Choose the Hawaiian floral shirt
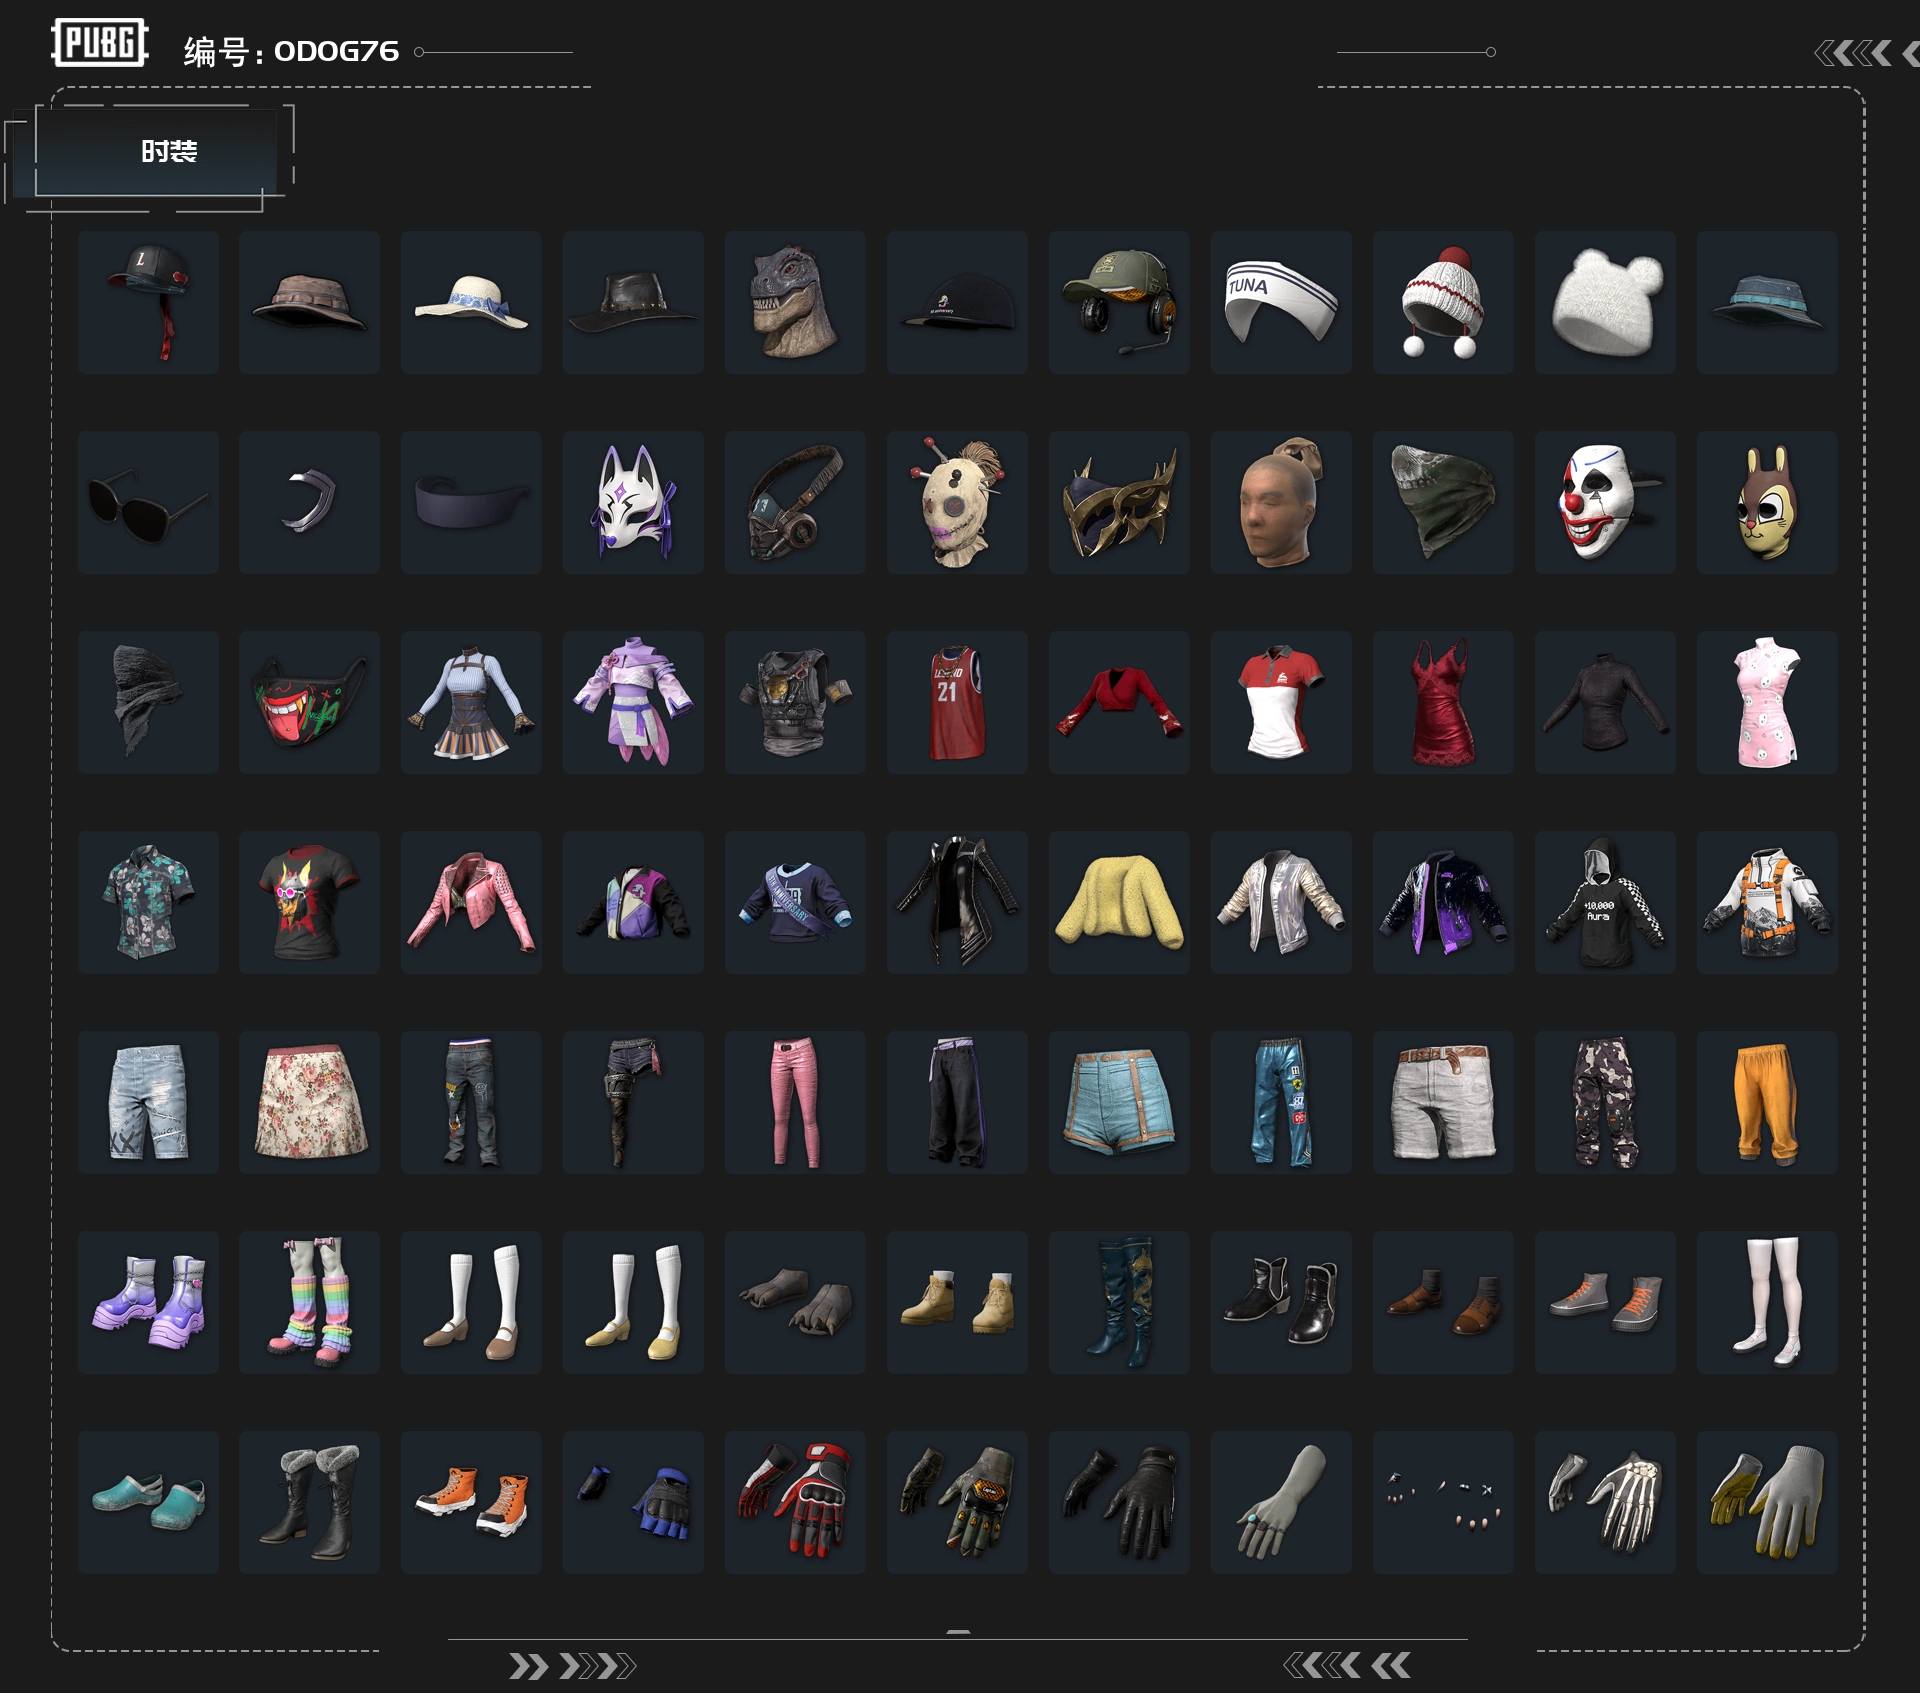The image size is (1920, 1693). [x=148, y=902]
